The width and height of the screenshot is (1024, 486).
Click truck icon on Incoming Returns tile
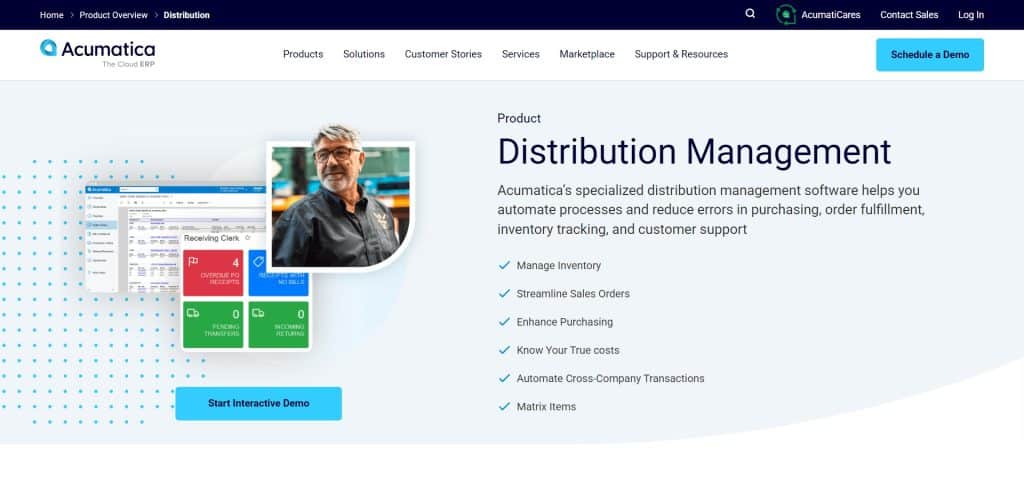coord(258,313)
